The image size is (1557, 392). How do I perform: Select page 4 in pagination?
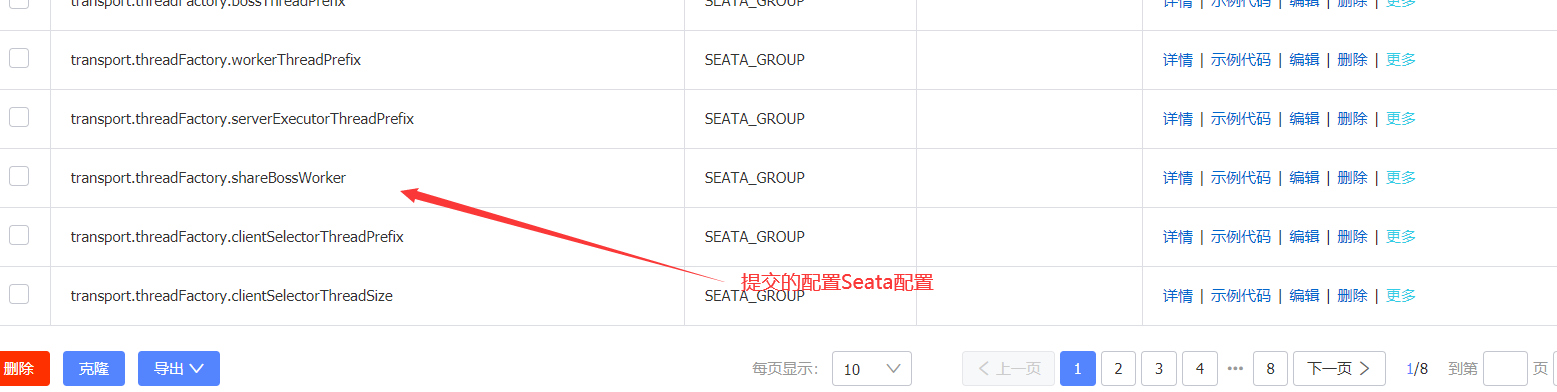1199,369
